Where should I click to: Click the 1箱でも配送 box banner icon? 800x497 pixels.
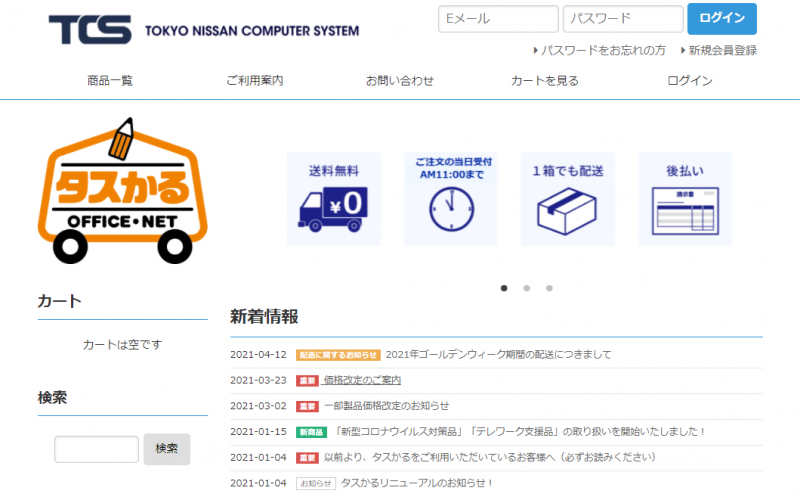pyautogui.click(x=568, y=199)
